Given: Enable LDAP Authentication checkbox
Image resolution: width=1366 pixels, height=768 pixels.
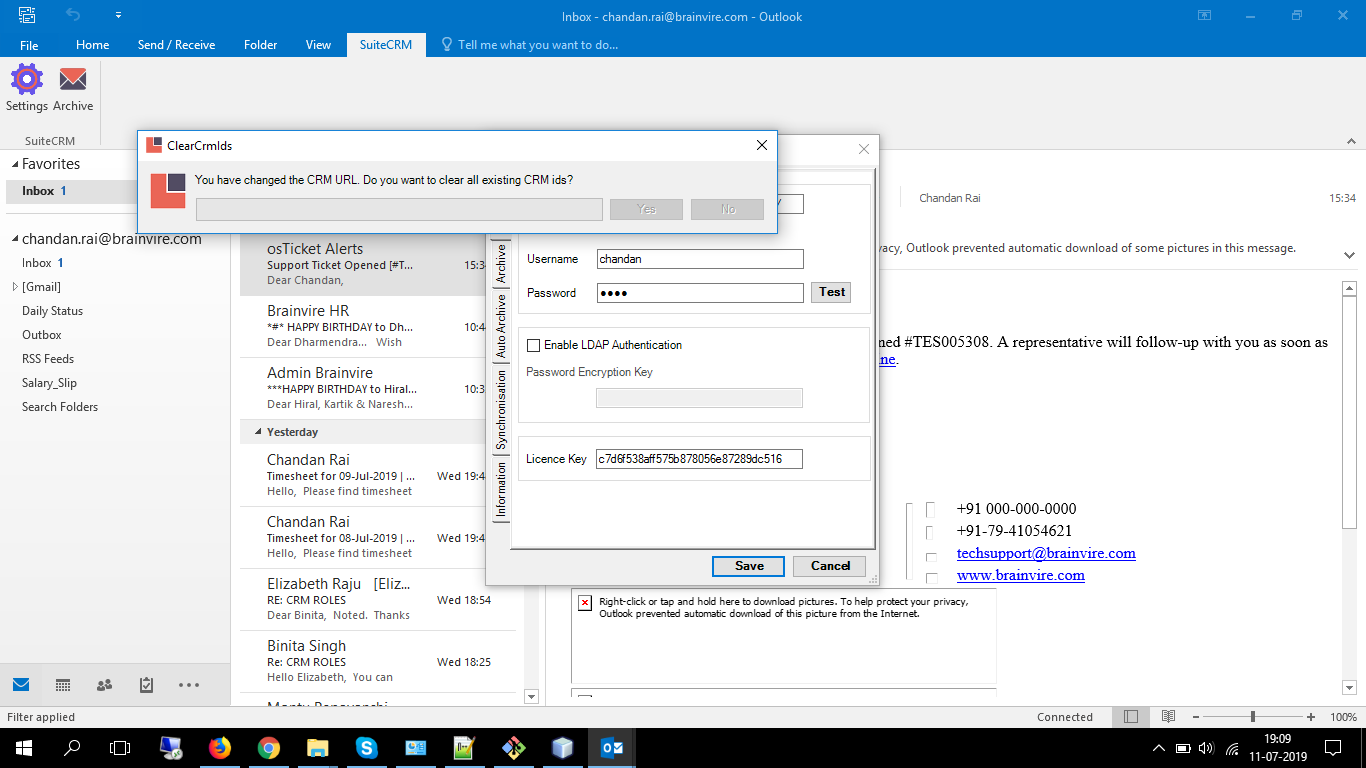Looking at the screenshot, I should [533, 345].
